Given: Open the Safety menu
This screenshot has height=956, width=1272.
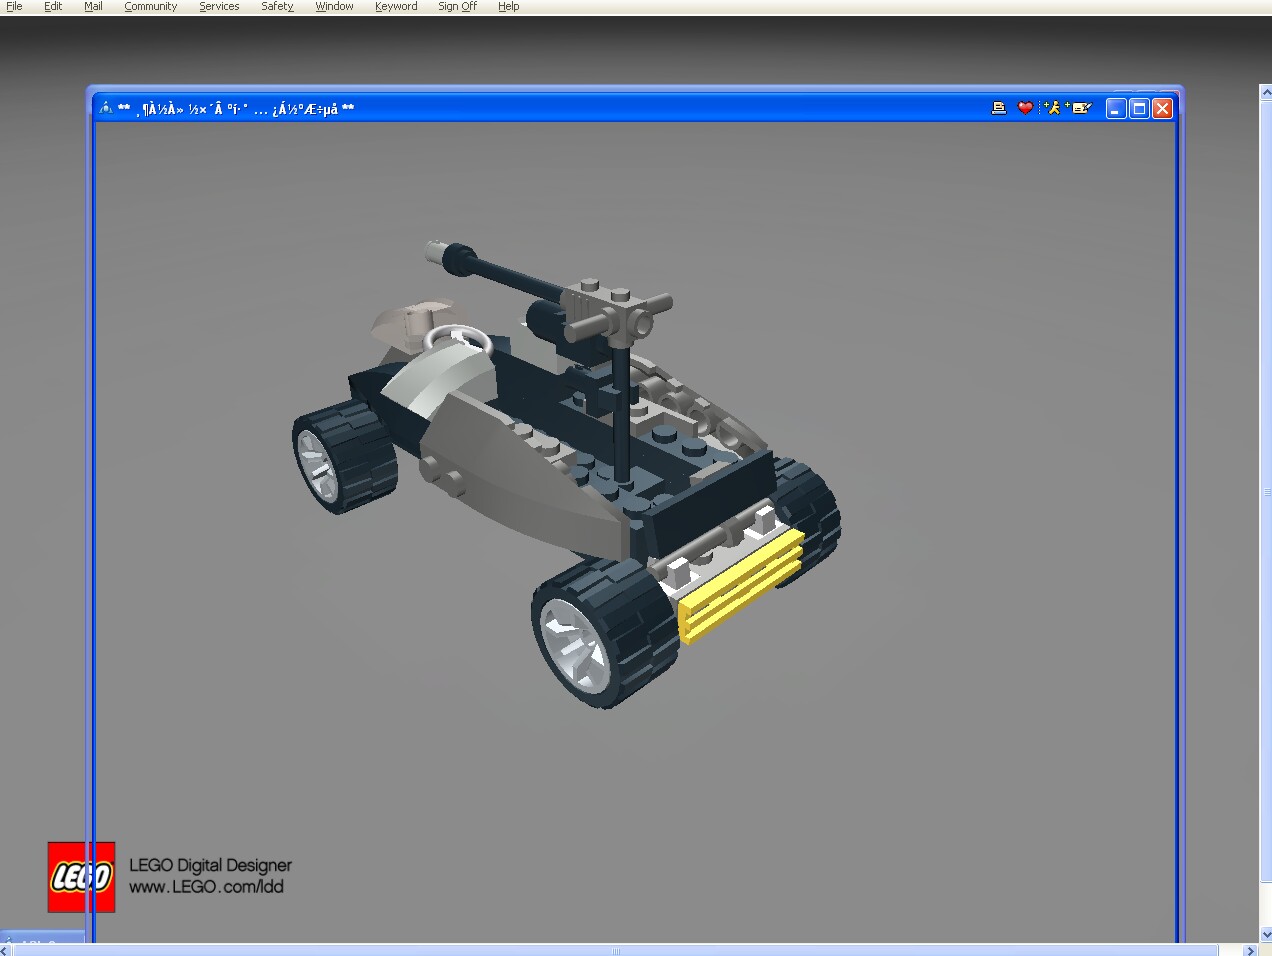Looking at the screenshot, I should pyautogui.click(x=277, y=6).
